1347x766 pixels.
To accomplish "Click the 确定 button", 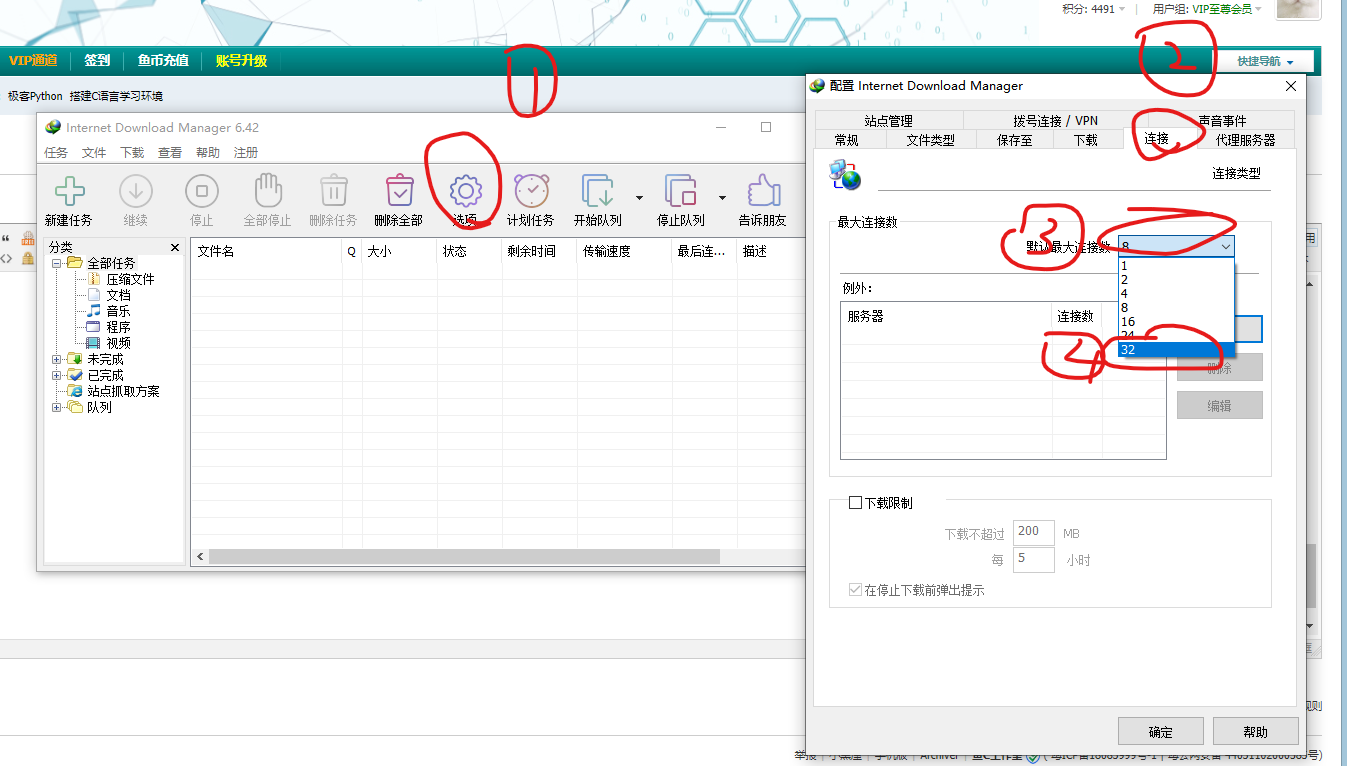I will [x=1160, y=732].
